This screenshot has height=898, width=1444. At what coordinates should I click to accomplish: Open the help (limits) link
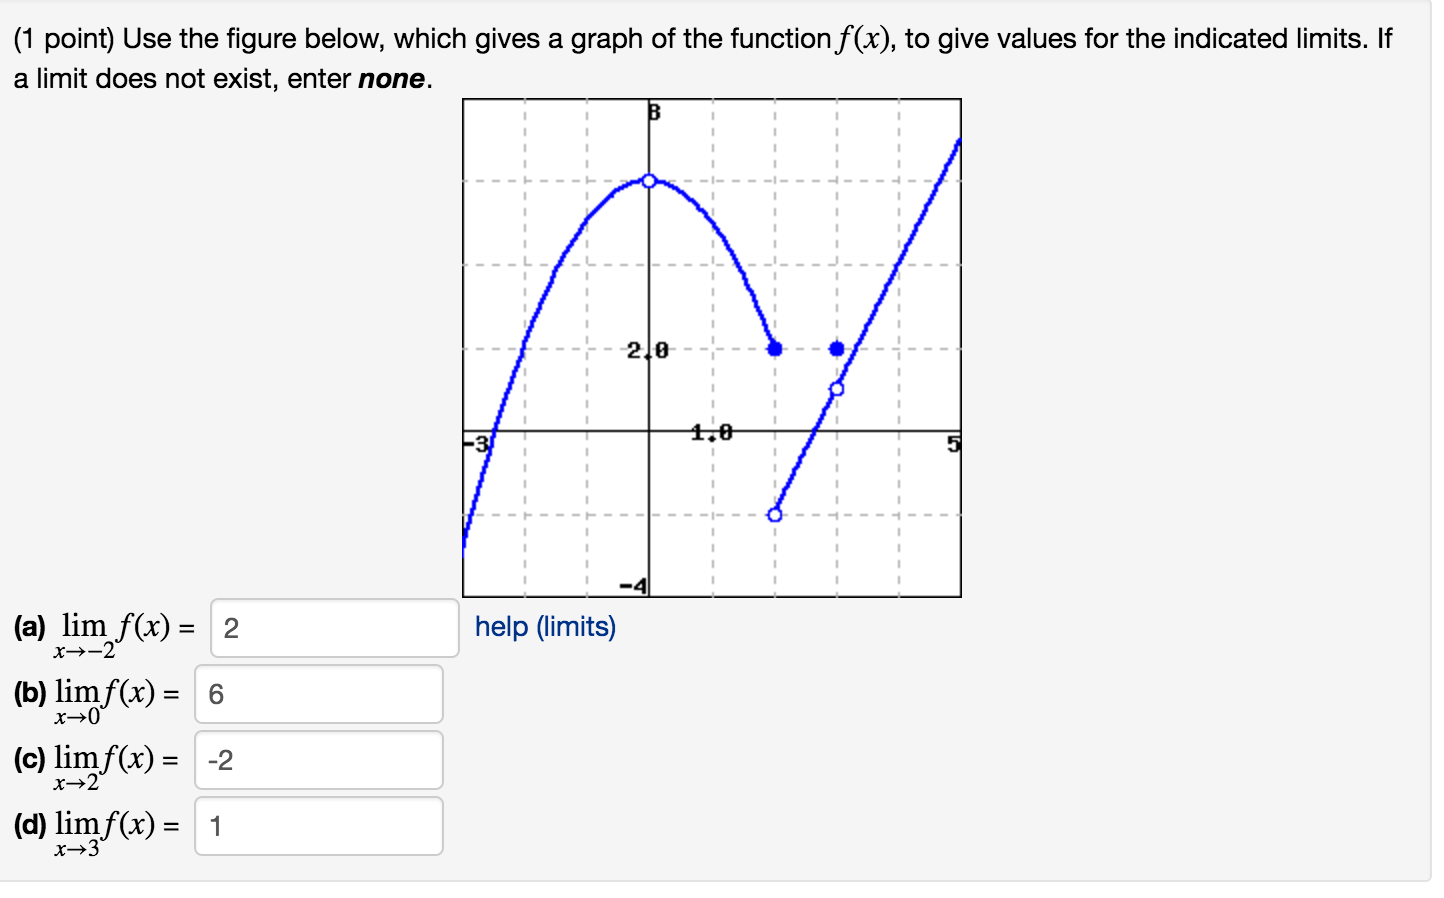coord(547,627)
